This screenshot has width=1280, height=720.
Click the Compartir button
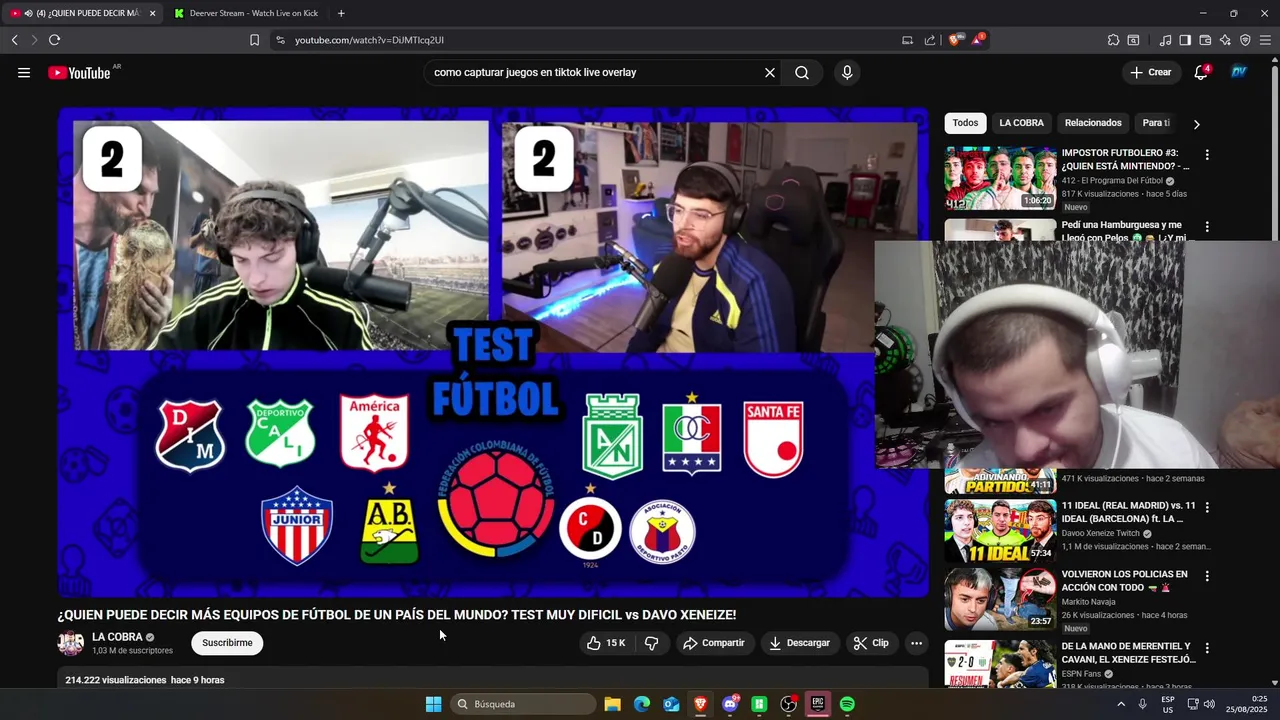click(x=714, y=643)
